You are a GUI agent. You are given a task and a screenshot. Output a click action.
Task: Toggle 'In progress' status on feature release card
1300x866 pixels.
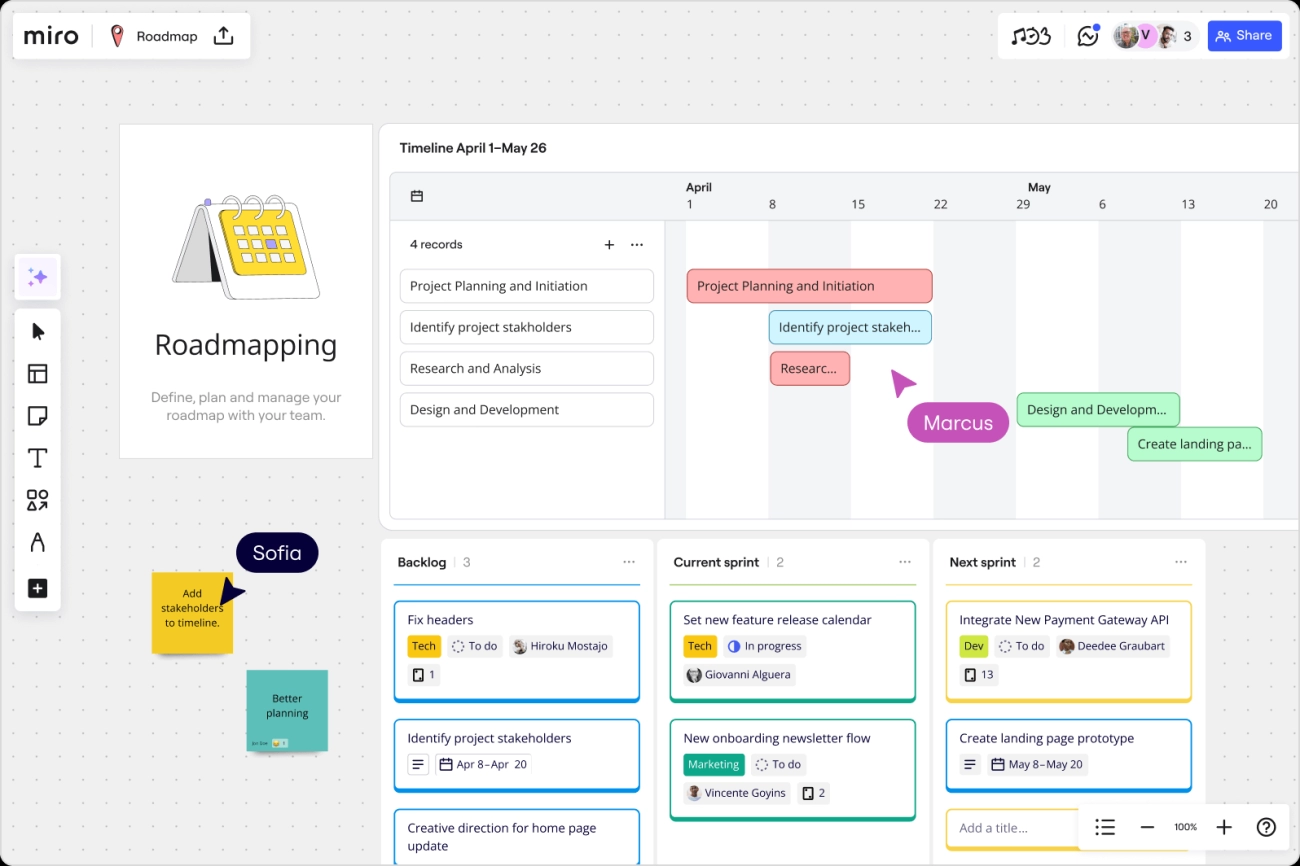click(x=764, y=646)
